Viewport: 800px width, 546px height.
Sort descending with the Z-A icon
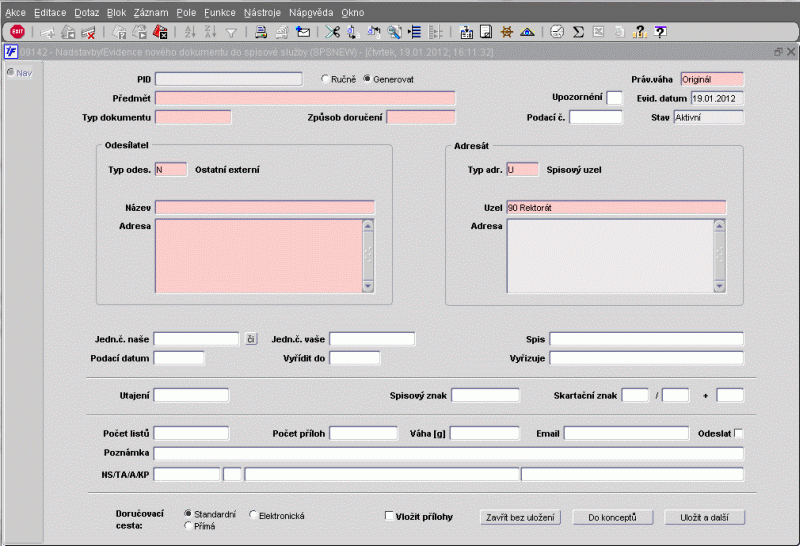[x=210, y=32]
